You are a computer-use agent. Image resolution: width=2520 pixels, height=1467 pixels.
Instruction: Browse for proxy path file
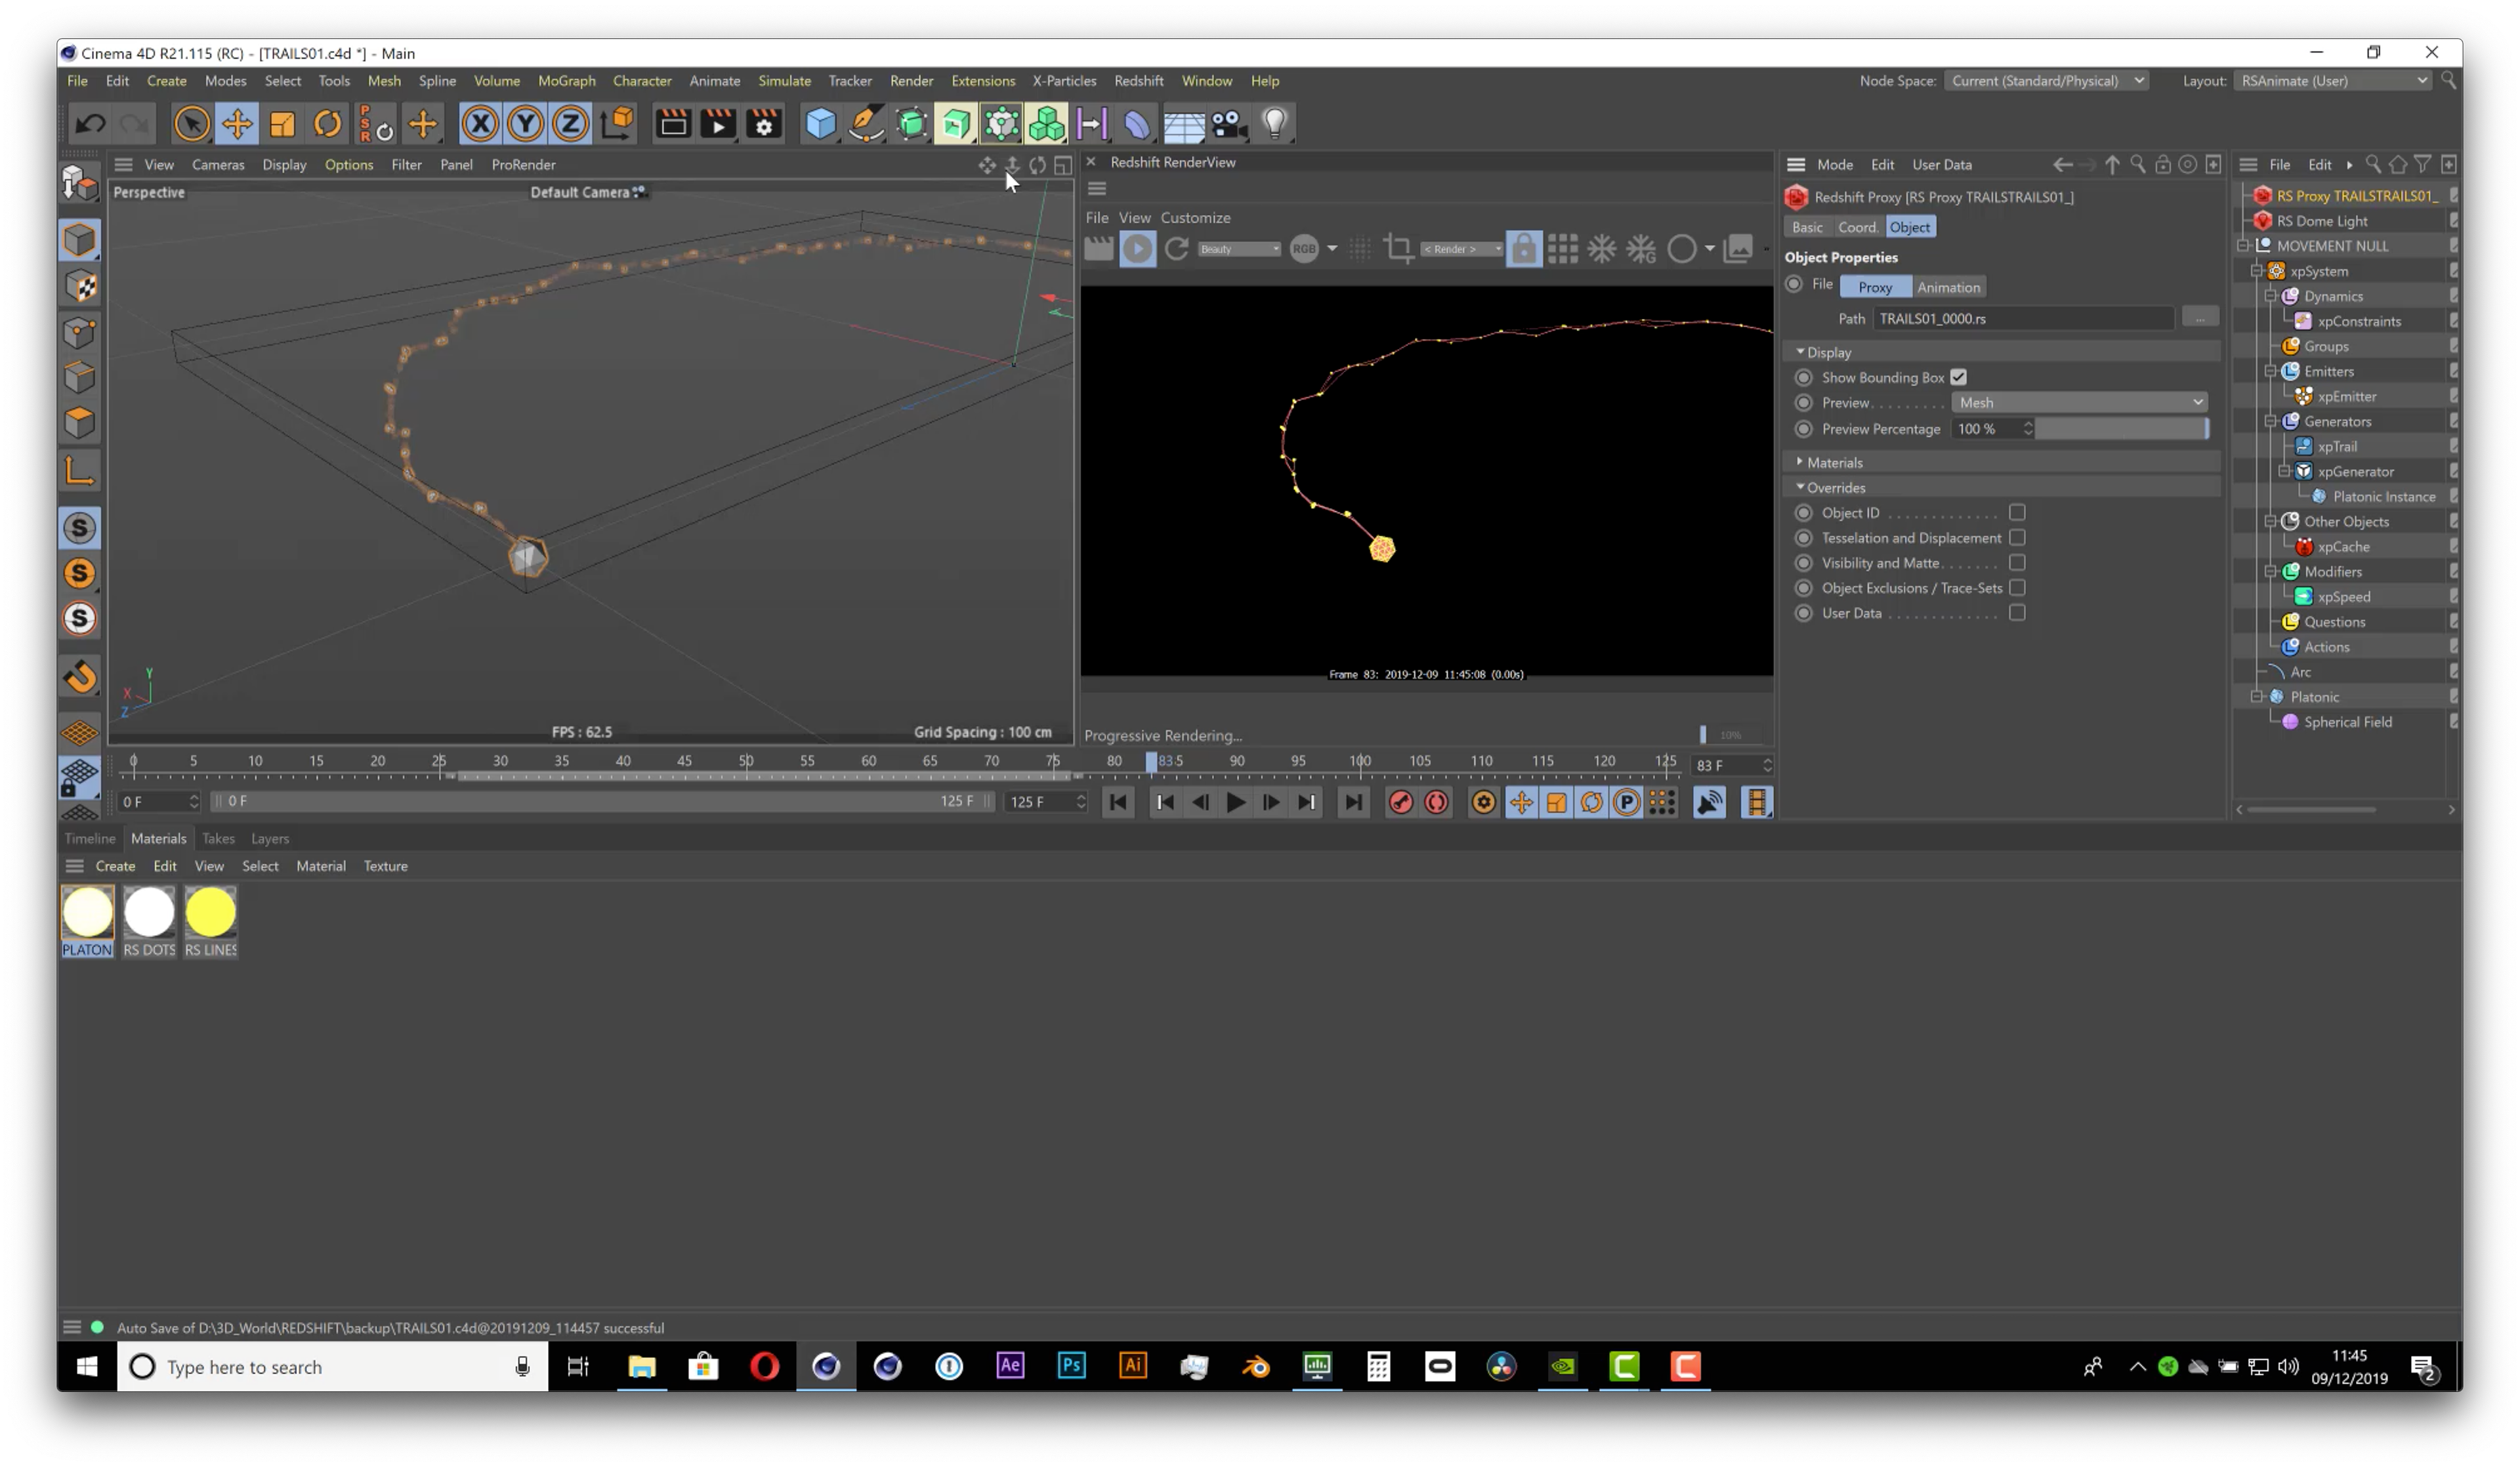coord(2200,318)
